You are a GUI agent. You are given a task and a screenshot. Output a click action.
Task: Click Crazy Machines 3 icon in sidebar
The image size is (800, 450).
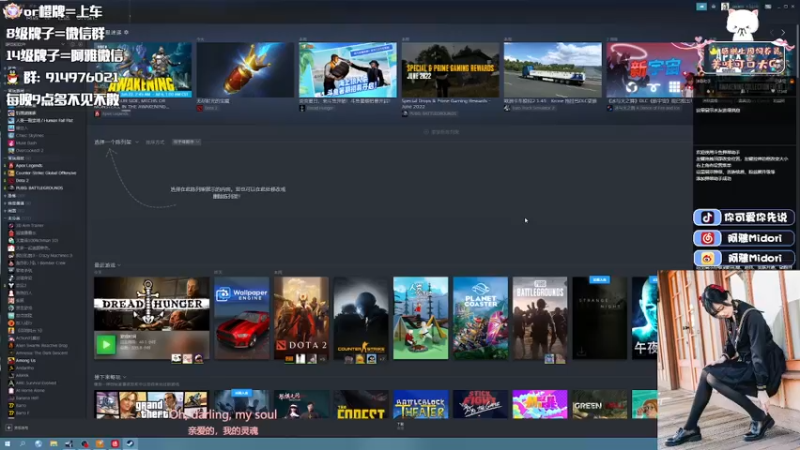tap(11, 256)
